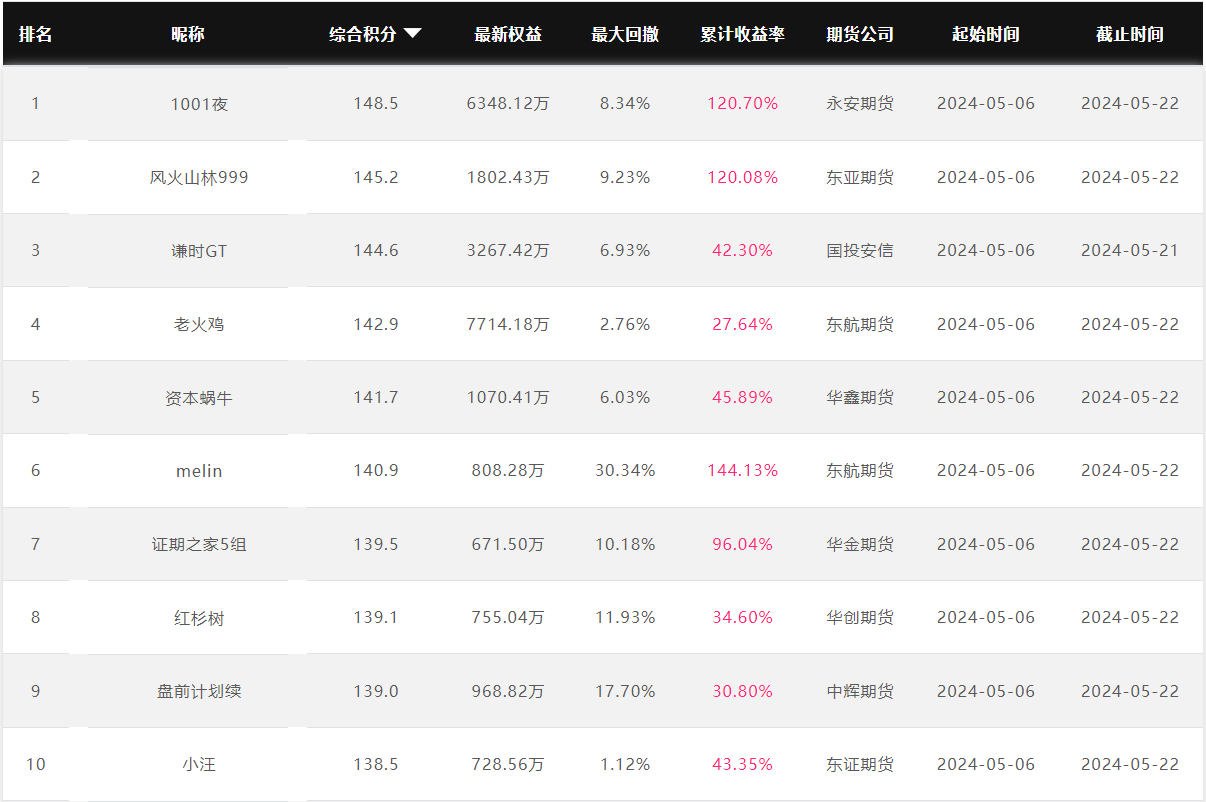The image size is (1206, 802).
Task: Select drawdown 8.34%
Action: (625, 103)
